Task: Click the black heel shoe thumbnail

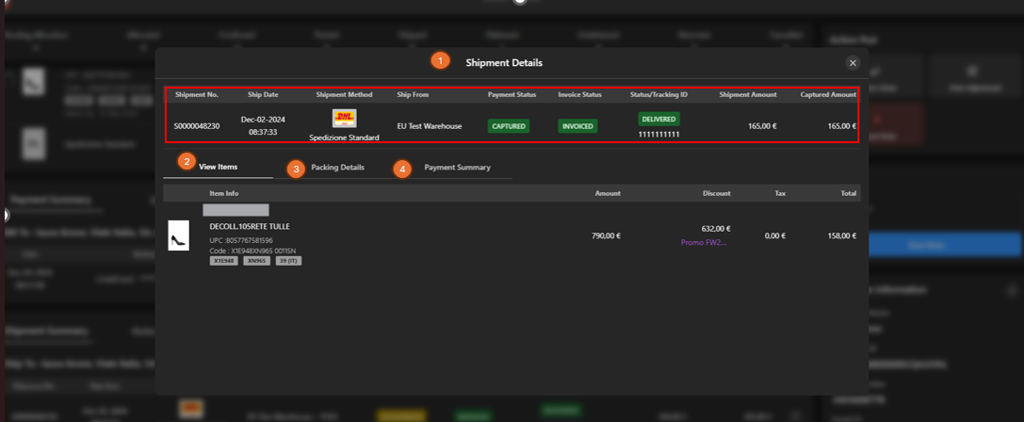Action: click(x=178, y=235)
